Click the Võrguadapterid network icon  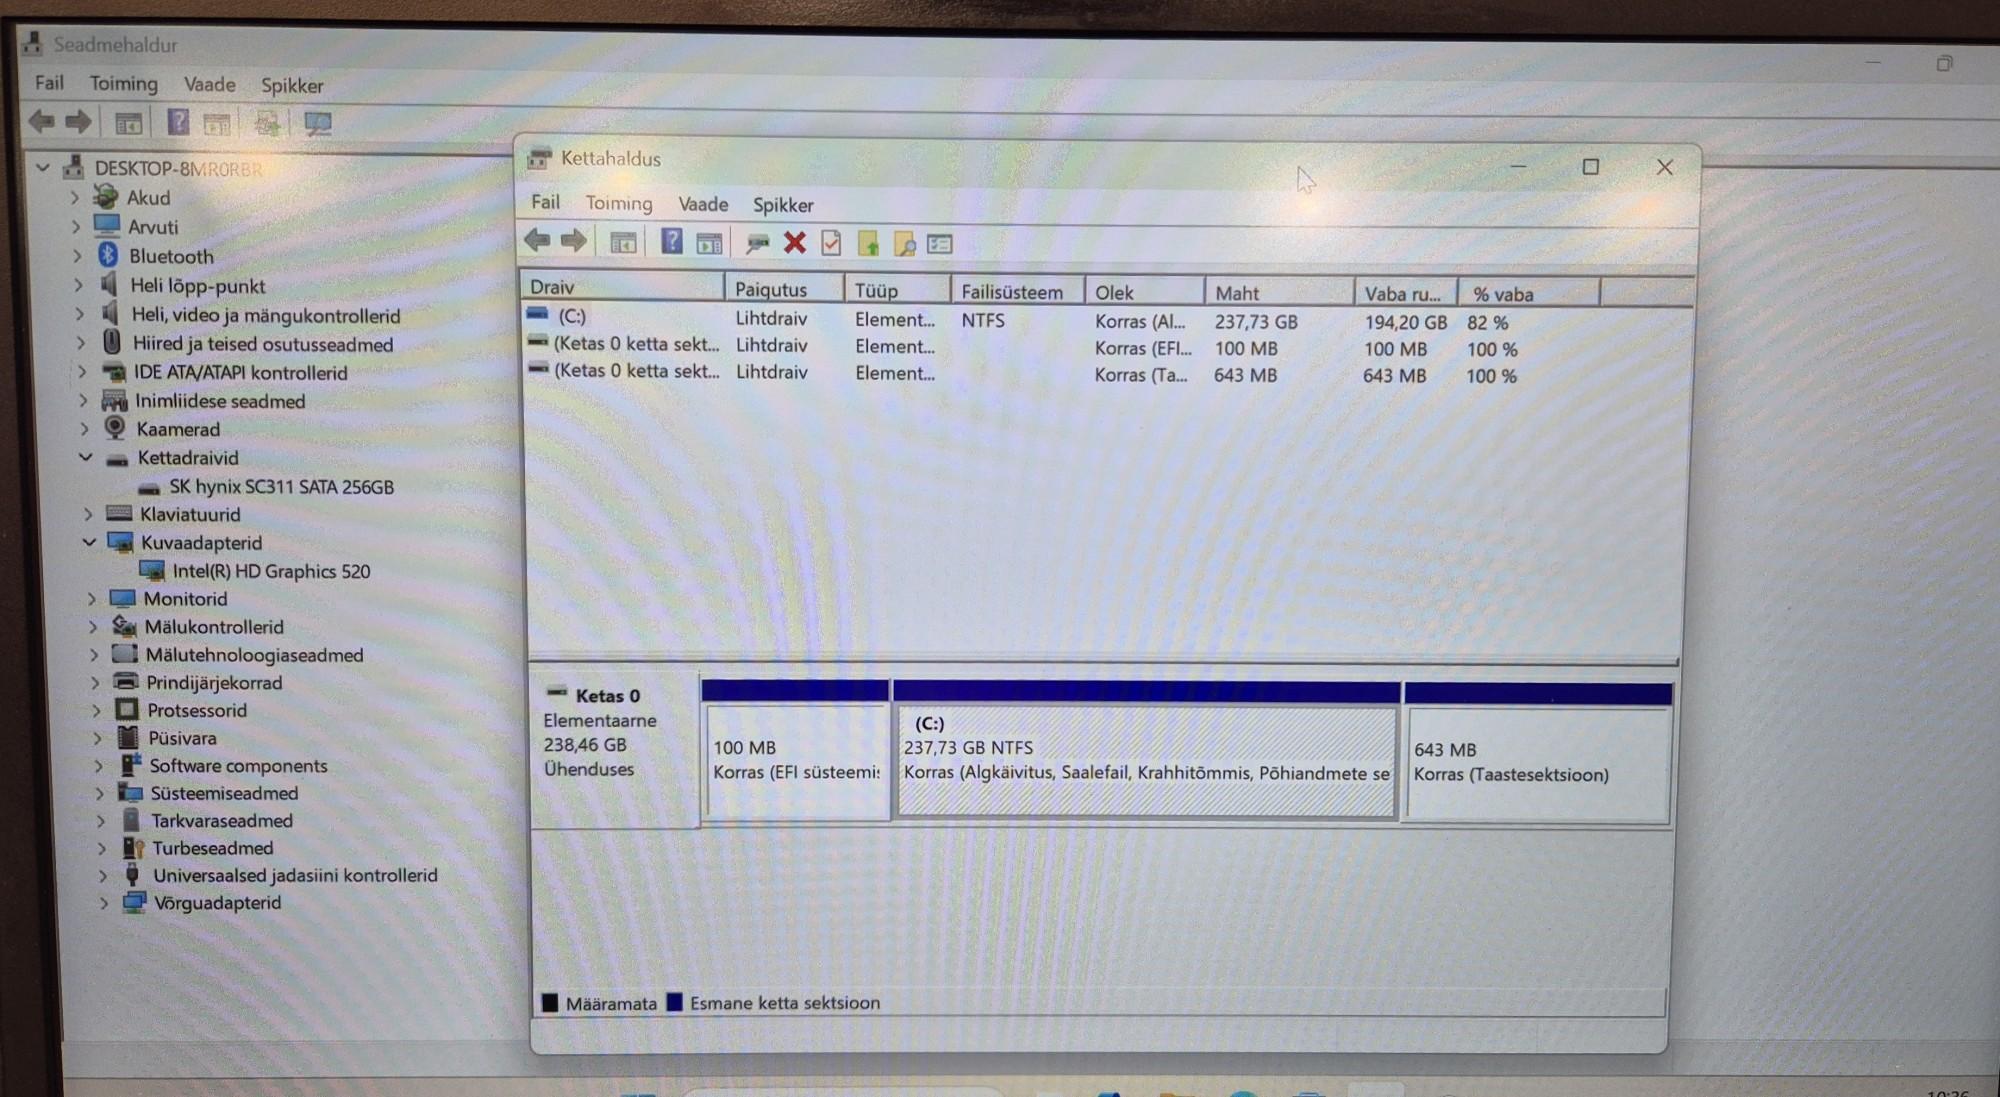coord(133,902)
